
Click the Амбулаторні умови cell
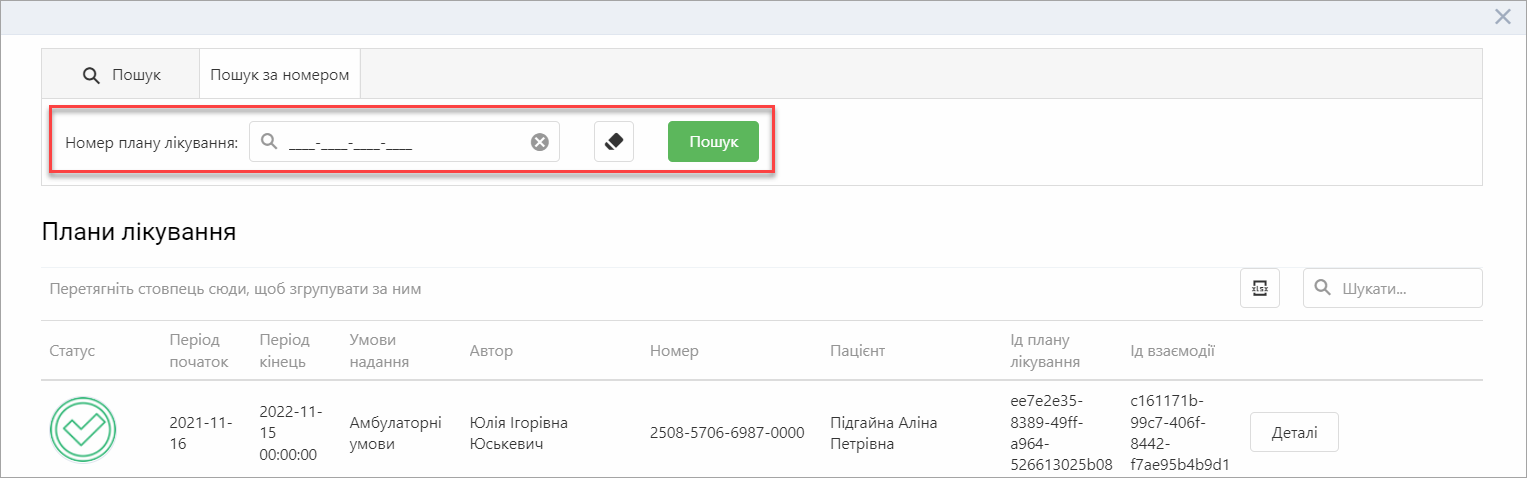pos(395,433)
